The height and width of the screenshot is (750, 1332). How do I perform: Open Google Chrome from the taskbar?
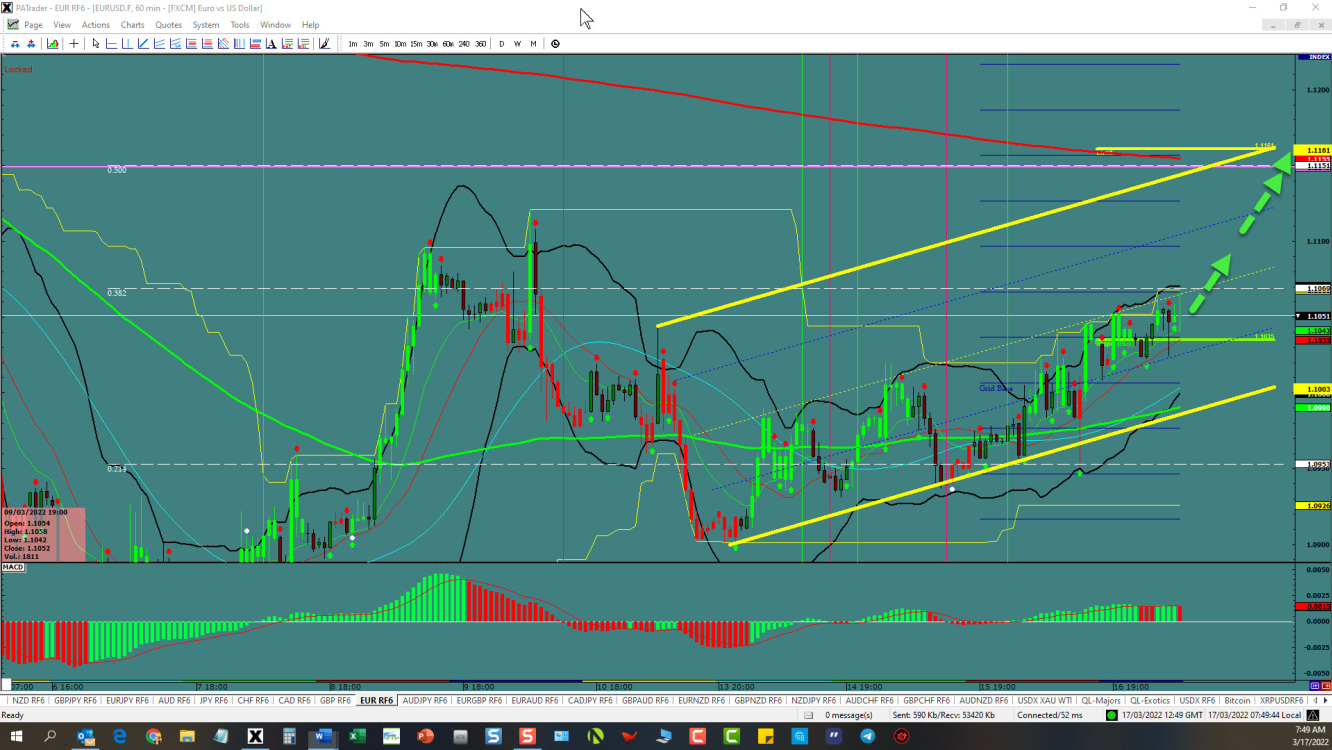pos(153,736)
